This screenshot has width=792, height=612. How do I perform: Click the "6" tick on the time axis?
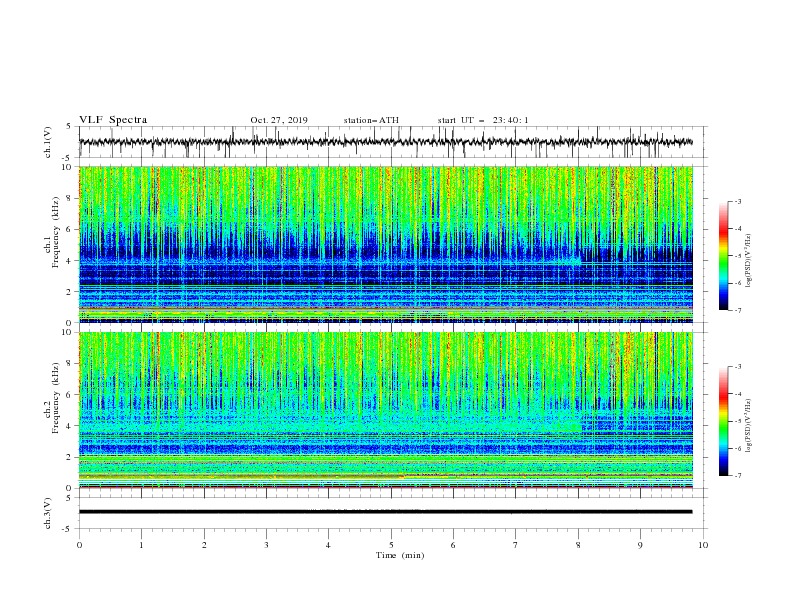coord(453,545)
